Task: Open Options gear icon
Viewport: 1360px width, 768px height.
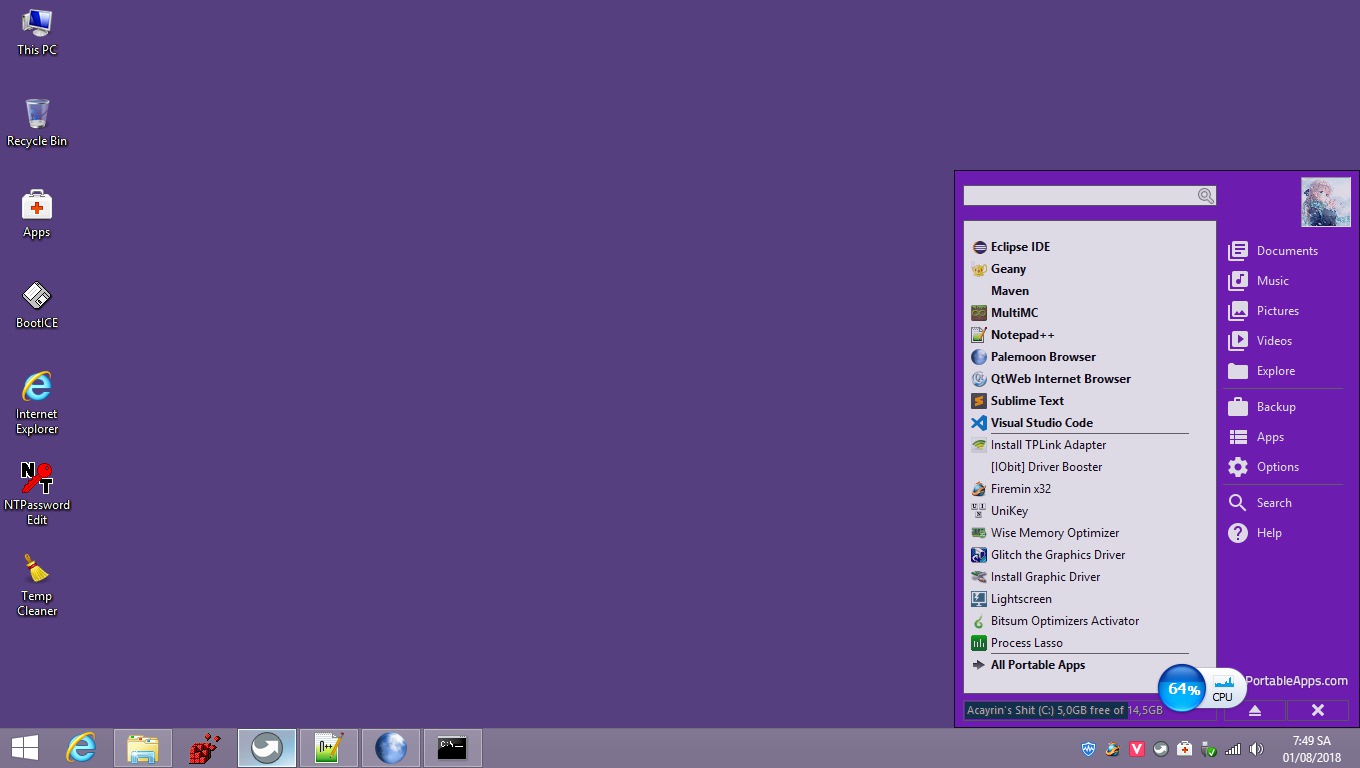Action: click(1238, 467)
